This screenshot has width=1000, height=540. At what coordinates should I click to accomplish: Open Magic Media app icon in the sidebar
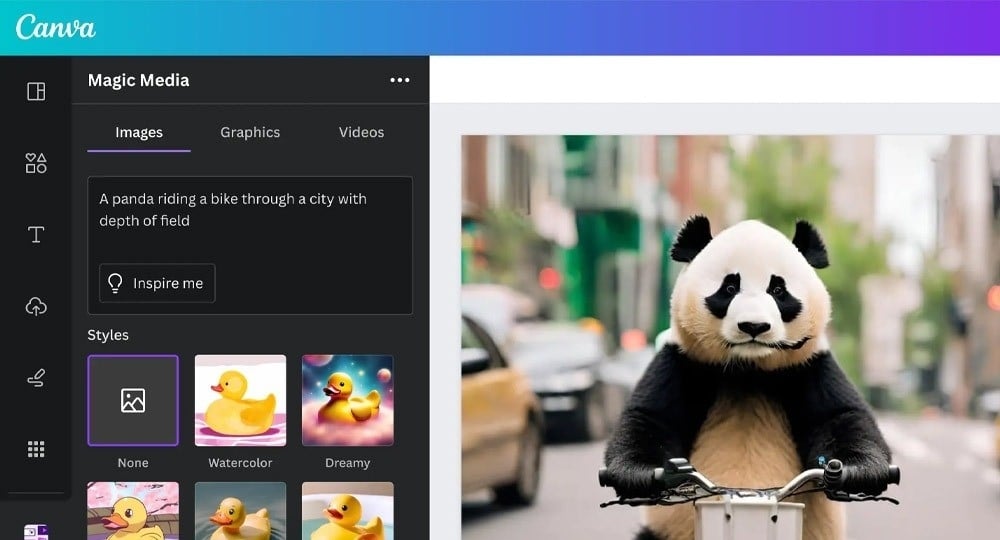36,532
